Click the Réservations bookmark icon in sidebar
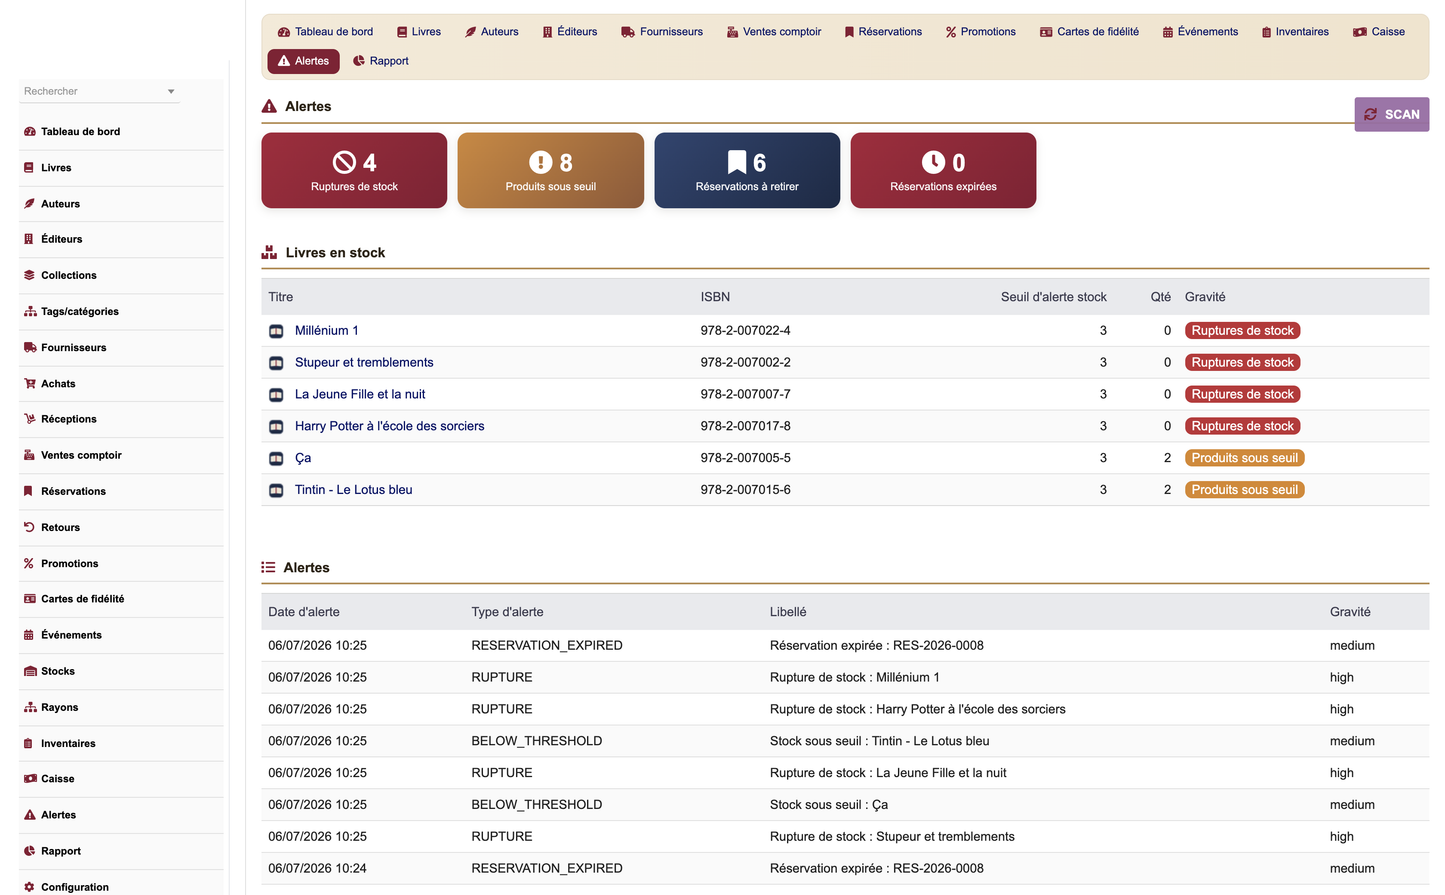 pyautogui.click(x=29, y=491)
